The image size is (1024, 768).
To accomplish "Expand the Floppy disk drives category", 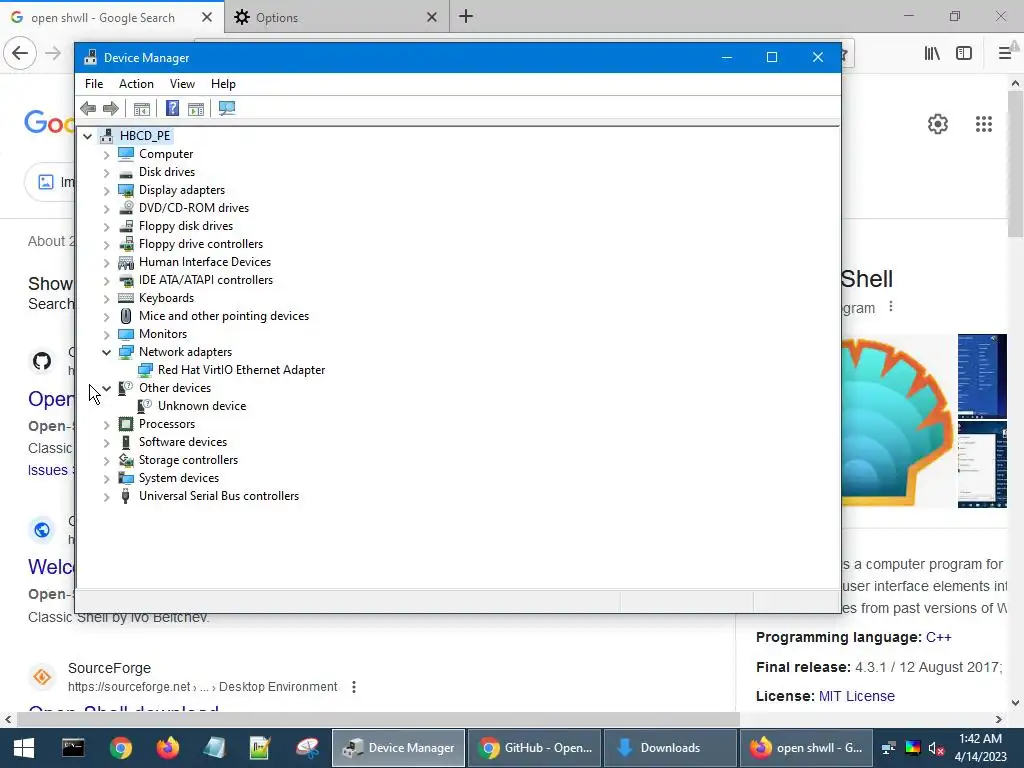I will [x=106, y=227].
